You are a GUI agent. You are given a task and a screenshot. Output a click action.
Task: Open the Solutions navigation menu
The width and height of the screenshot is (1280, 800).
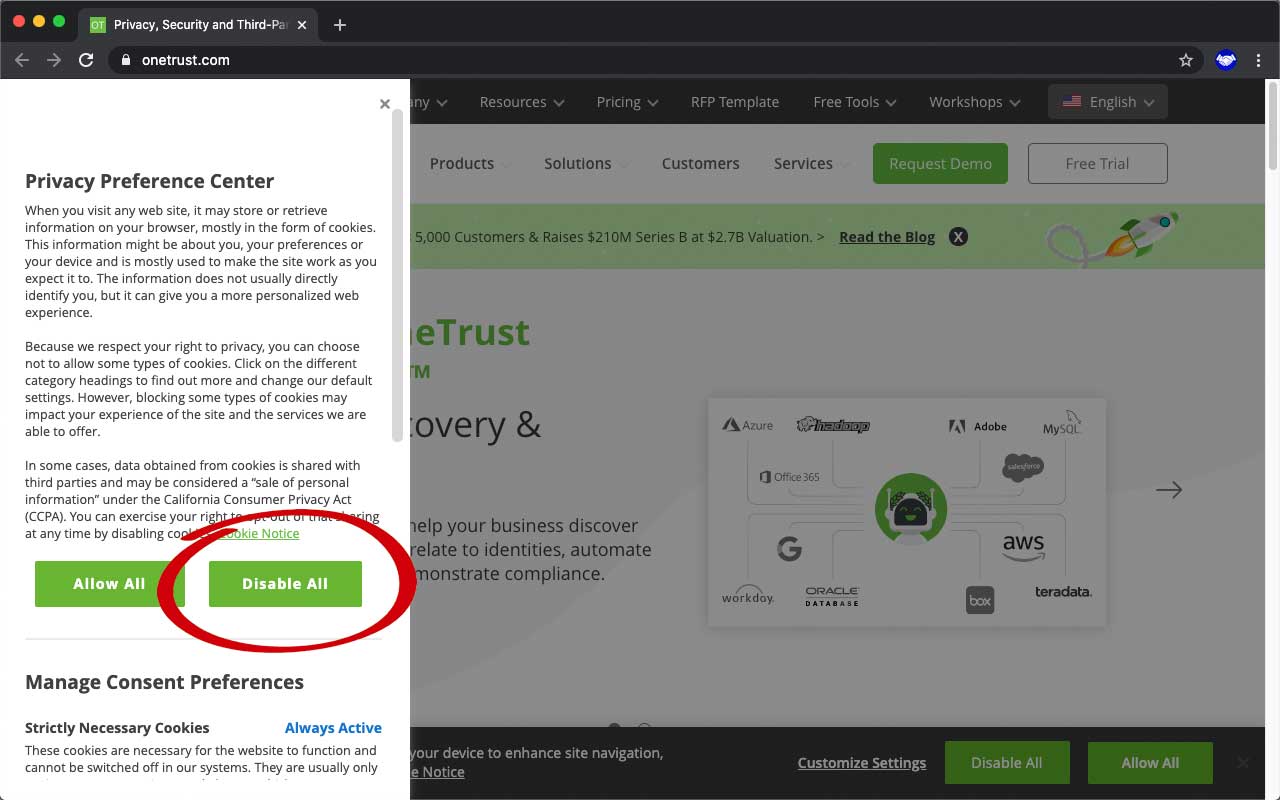pyautogui.click(x=587, y=164)
